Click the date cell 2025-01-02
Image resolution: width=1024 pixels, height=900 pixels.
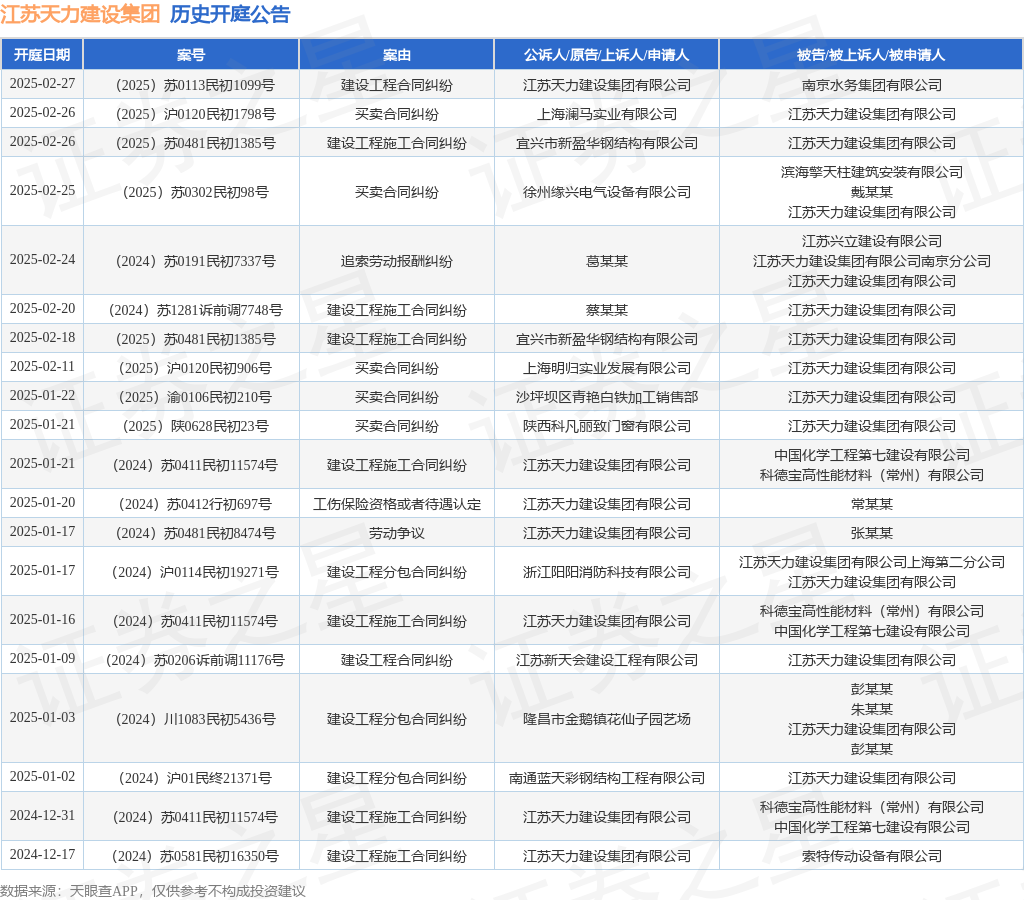(x=42, y=777)
